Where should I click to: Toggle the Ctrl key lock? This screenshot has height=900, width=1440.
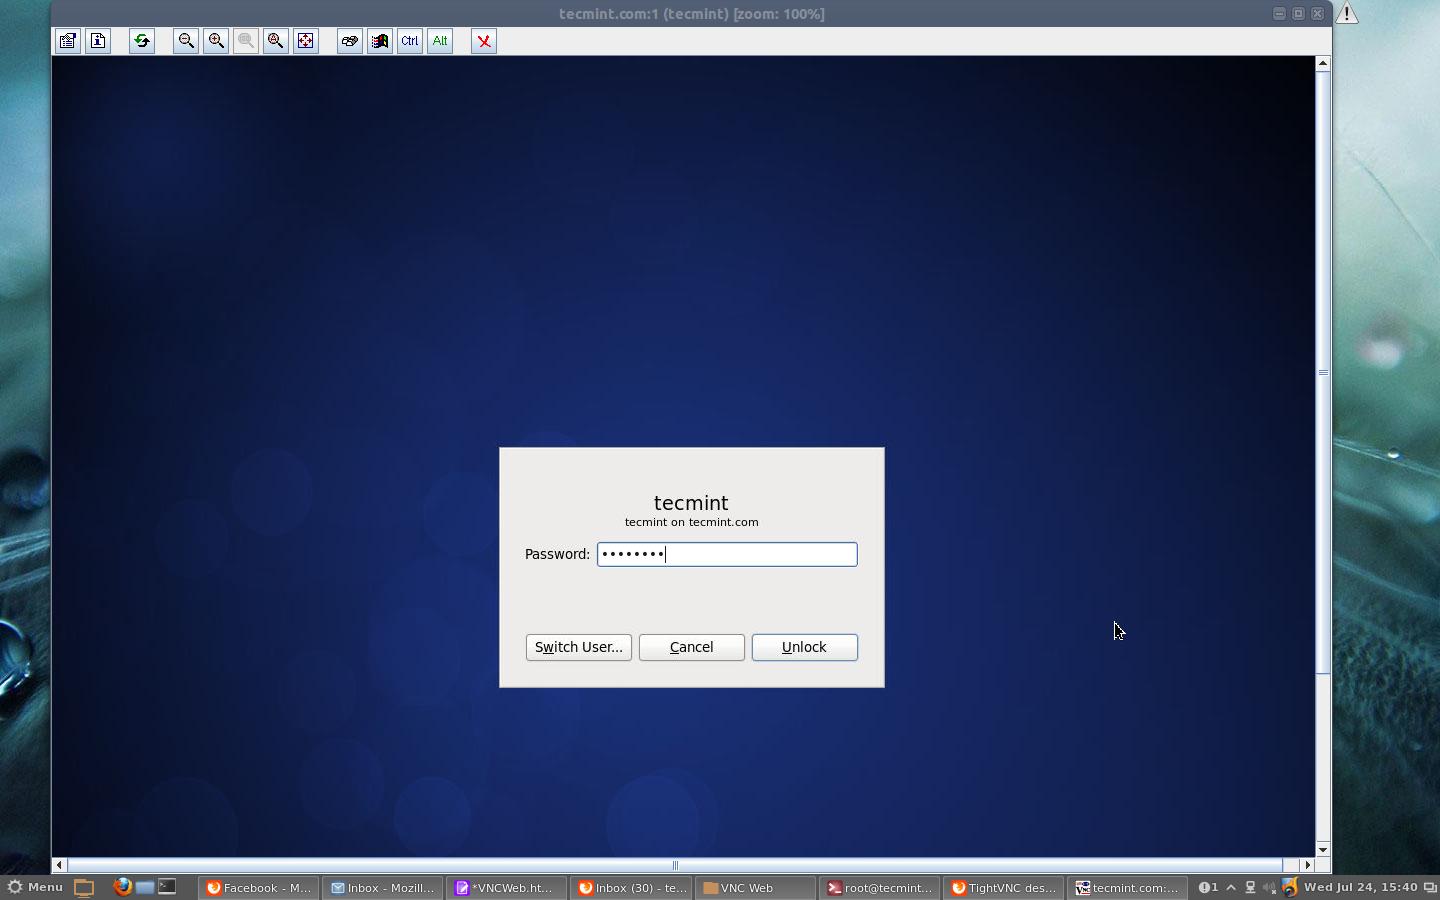(410, 41)
